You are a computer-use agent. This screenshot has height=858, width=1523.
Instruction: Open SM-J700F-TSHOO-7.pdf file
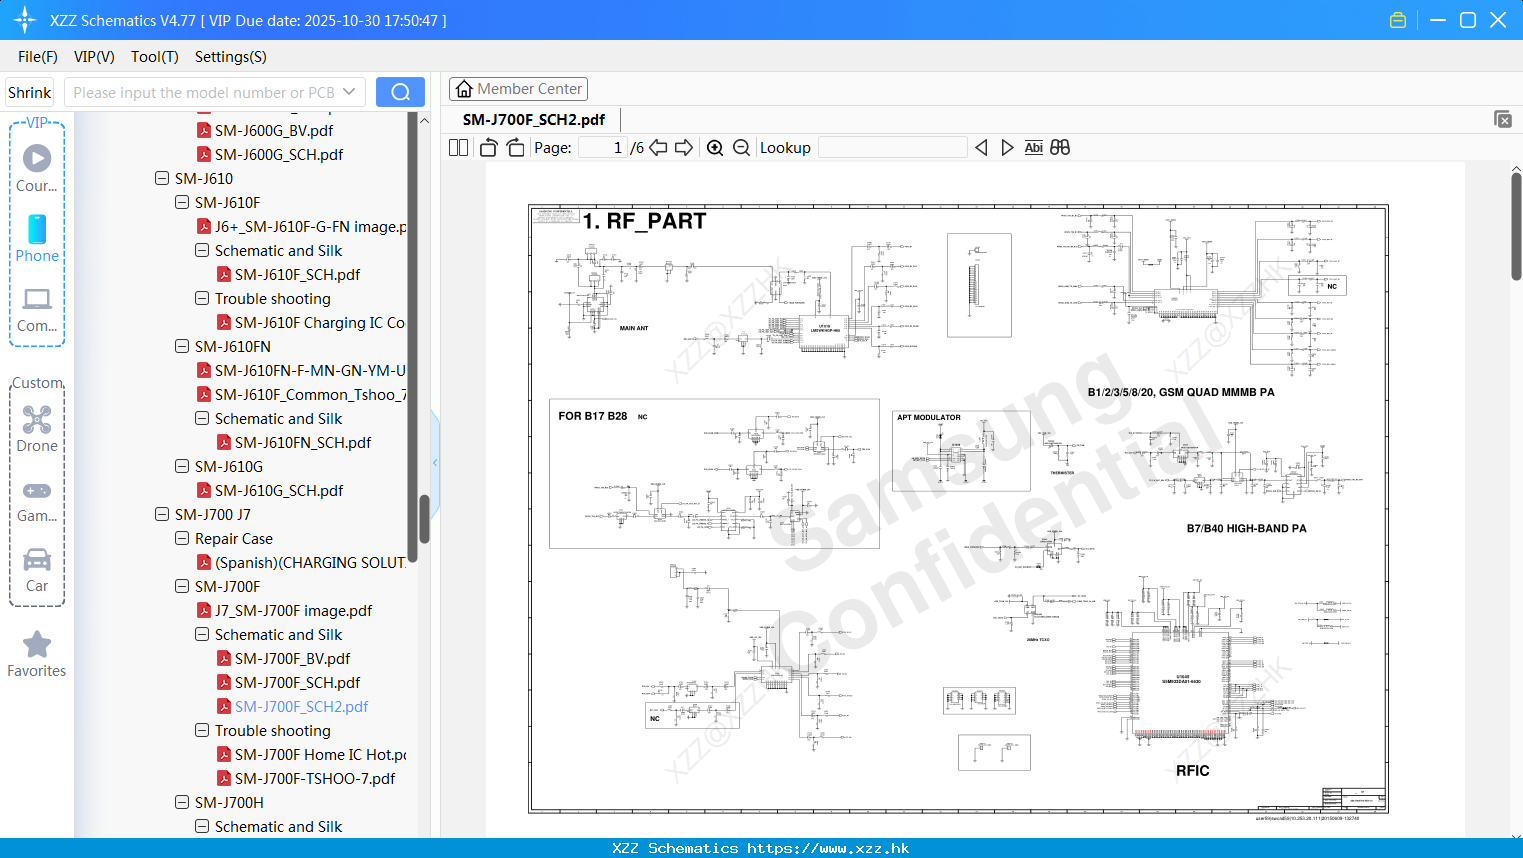pos(315,778)
